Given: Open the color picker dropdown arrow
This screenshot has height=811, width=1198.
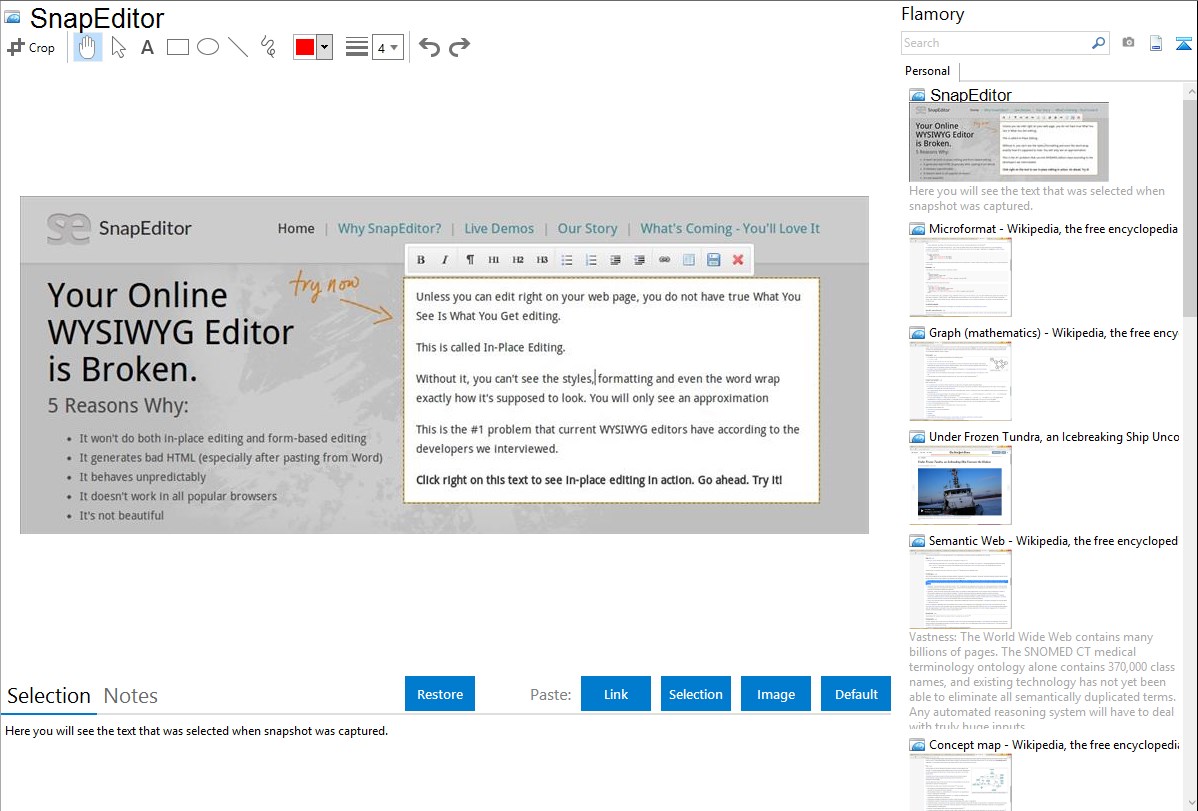Looking at the screenshot, I should pyautogui.click(x=324, y=47).
